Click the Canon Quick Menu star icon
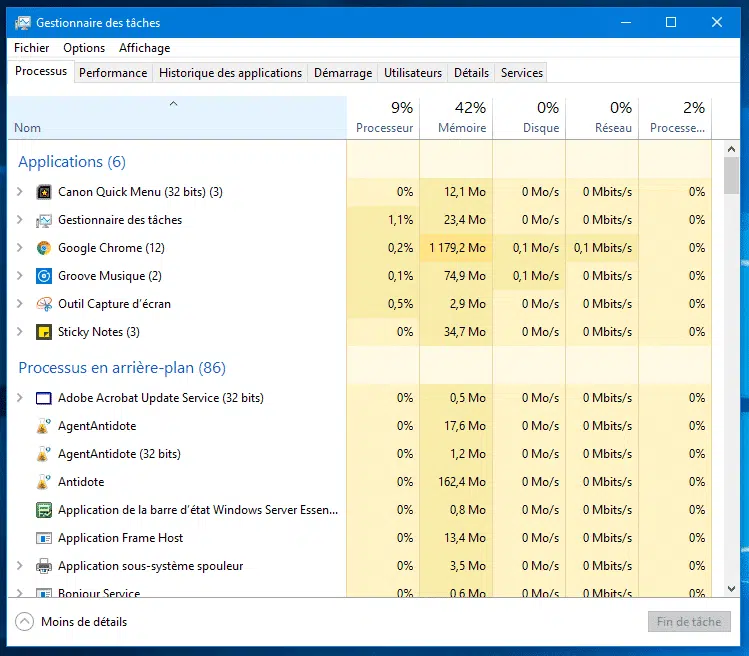The height and width of the screenshot is (656, 749). tap(44, 192)
